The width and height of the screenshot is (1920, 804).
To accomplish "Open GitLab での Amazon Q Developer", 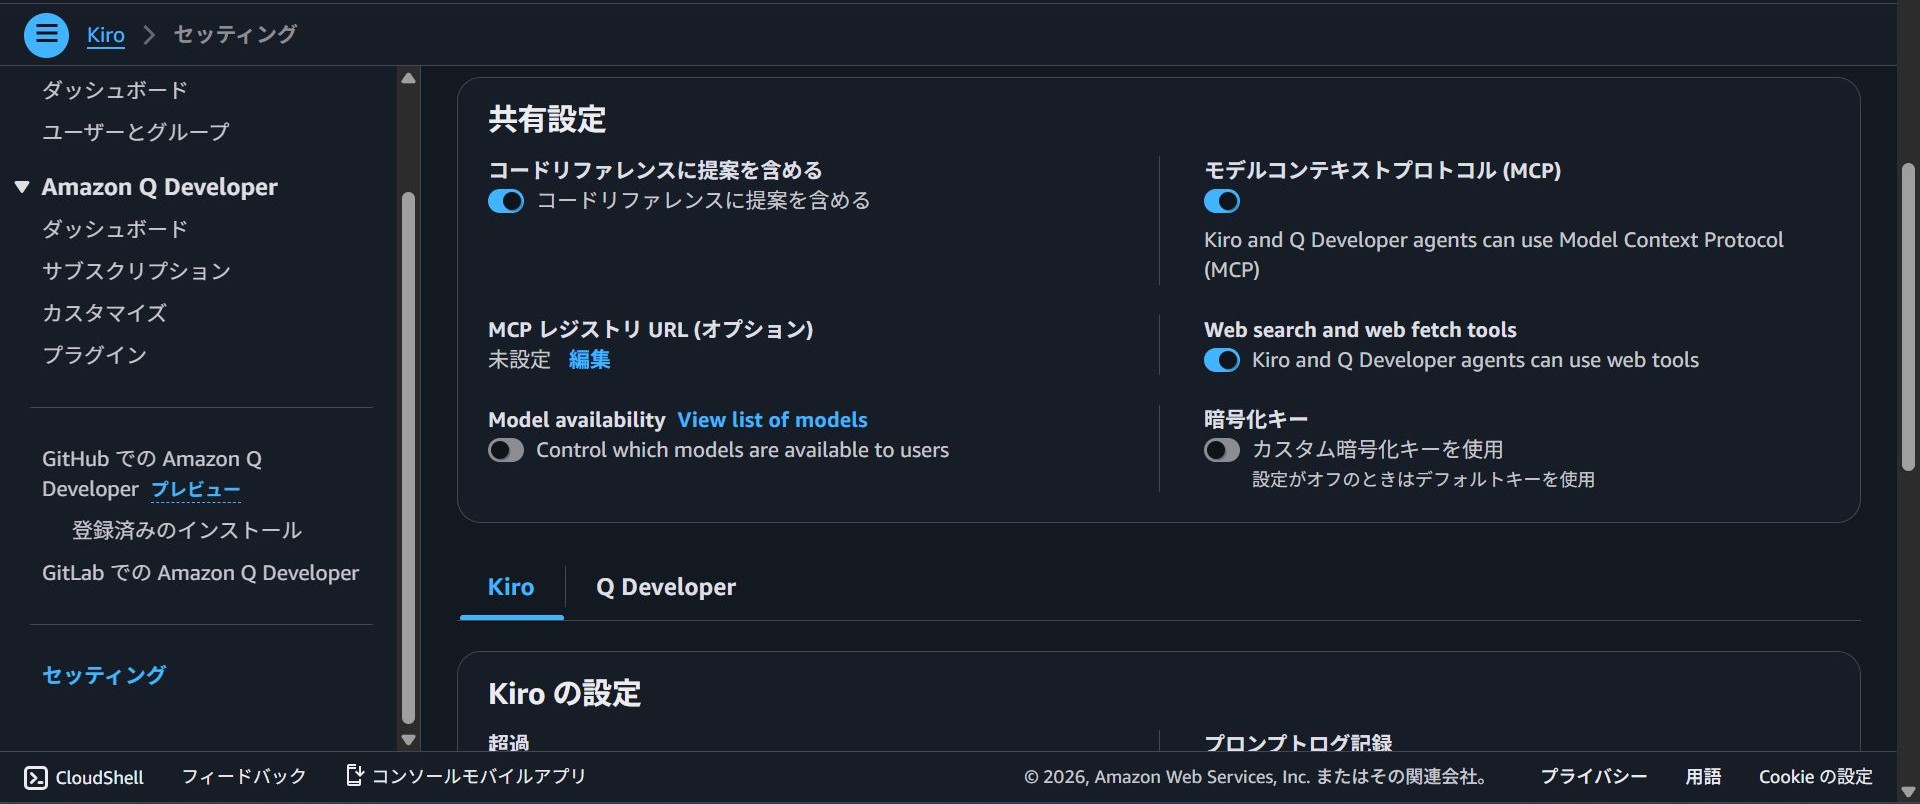I will click(200, 573).
